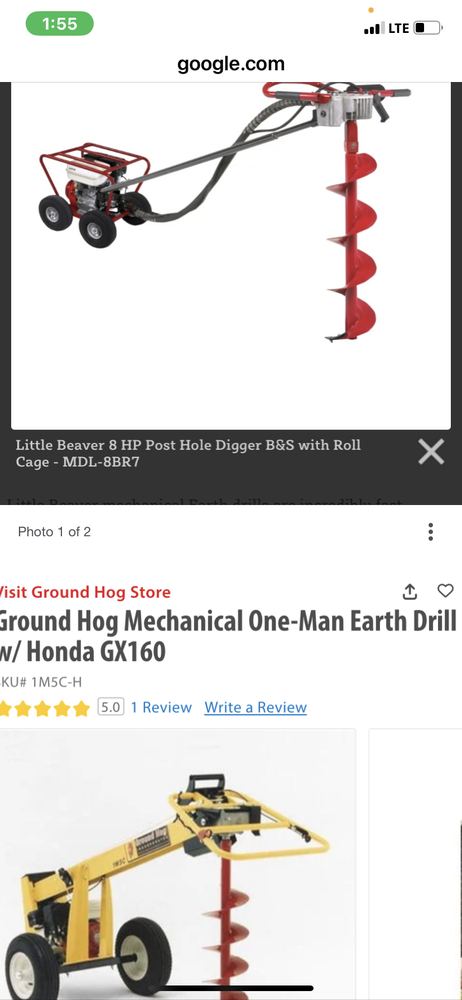Close the Little Beaver image caption overlay
The height and width of the screenshot is (1000, 462).
[431, 452]
